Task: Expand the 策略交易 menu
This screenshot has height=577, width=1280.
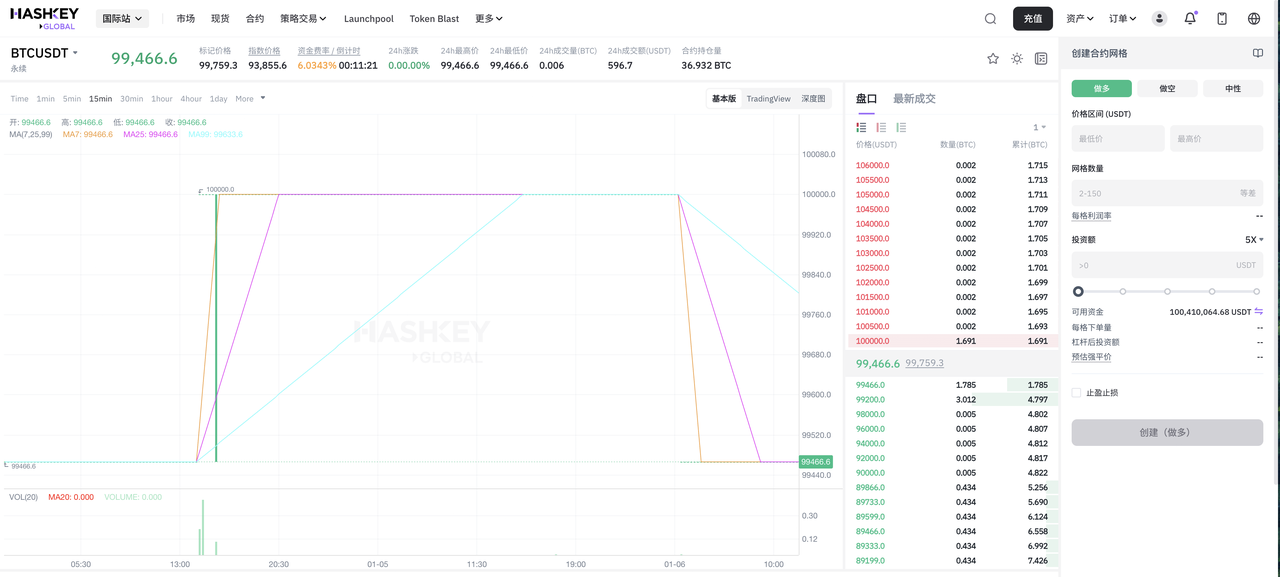Action: 303,19
